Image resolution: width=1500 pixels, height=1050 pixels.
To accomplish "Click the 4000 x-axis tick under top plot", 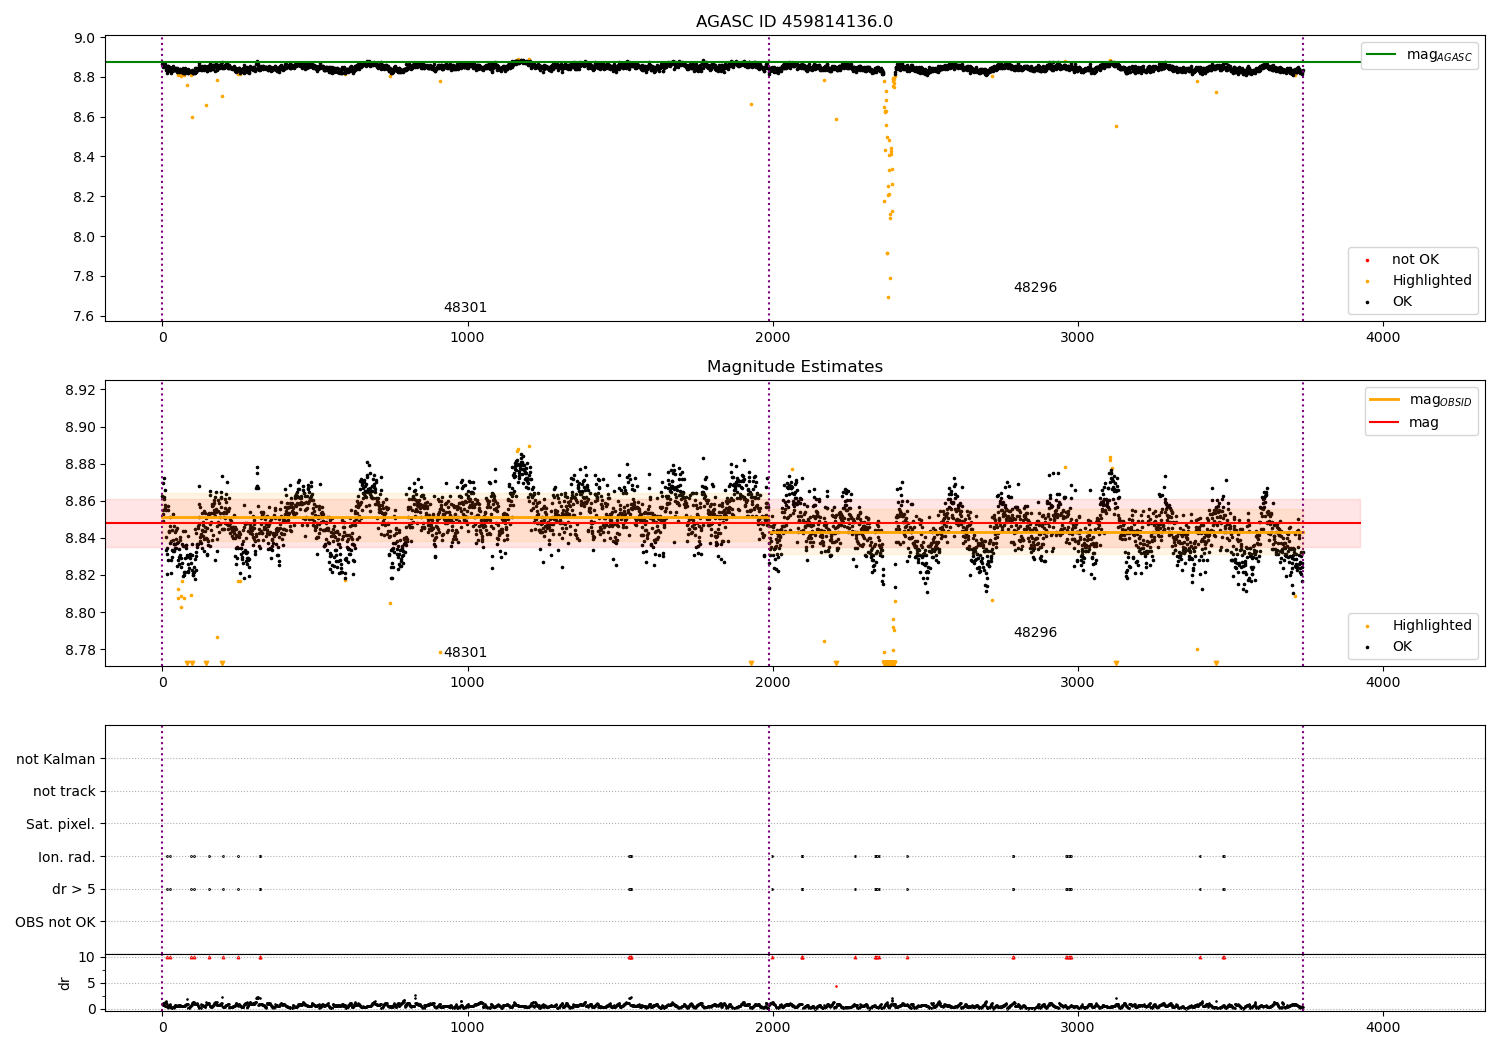I will (1383, 338).
